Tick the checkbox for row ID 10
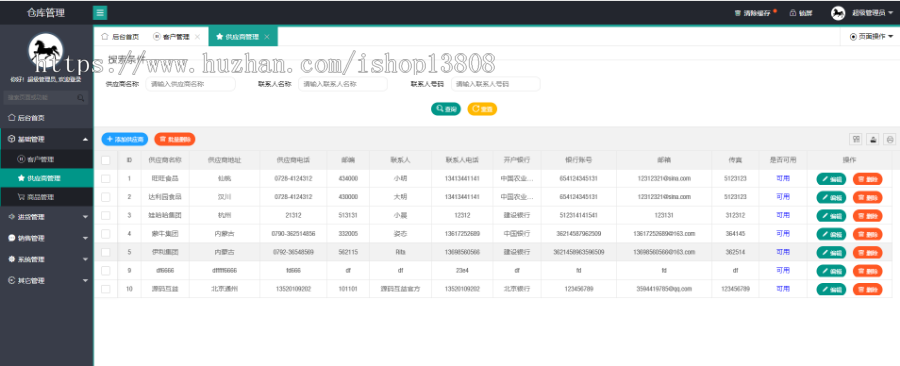The height and width of the screenshot is (366, 900). pos(106,289)
